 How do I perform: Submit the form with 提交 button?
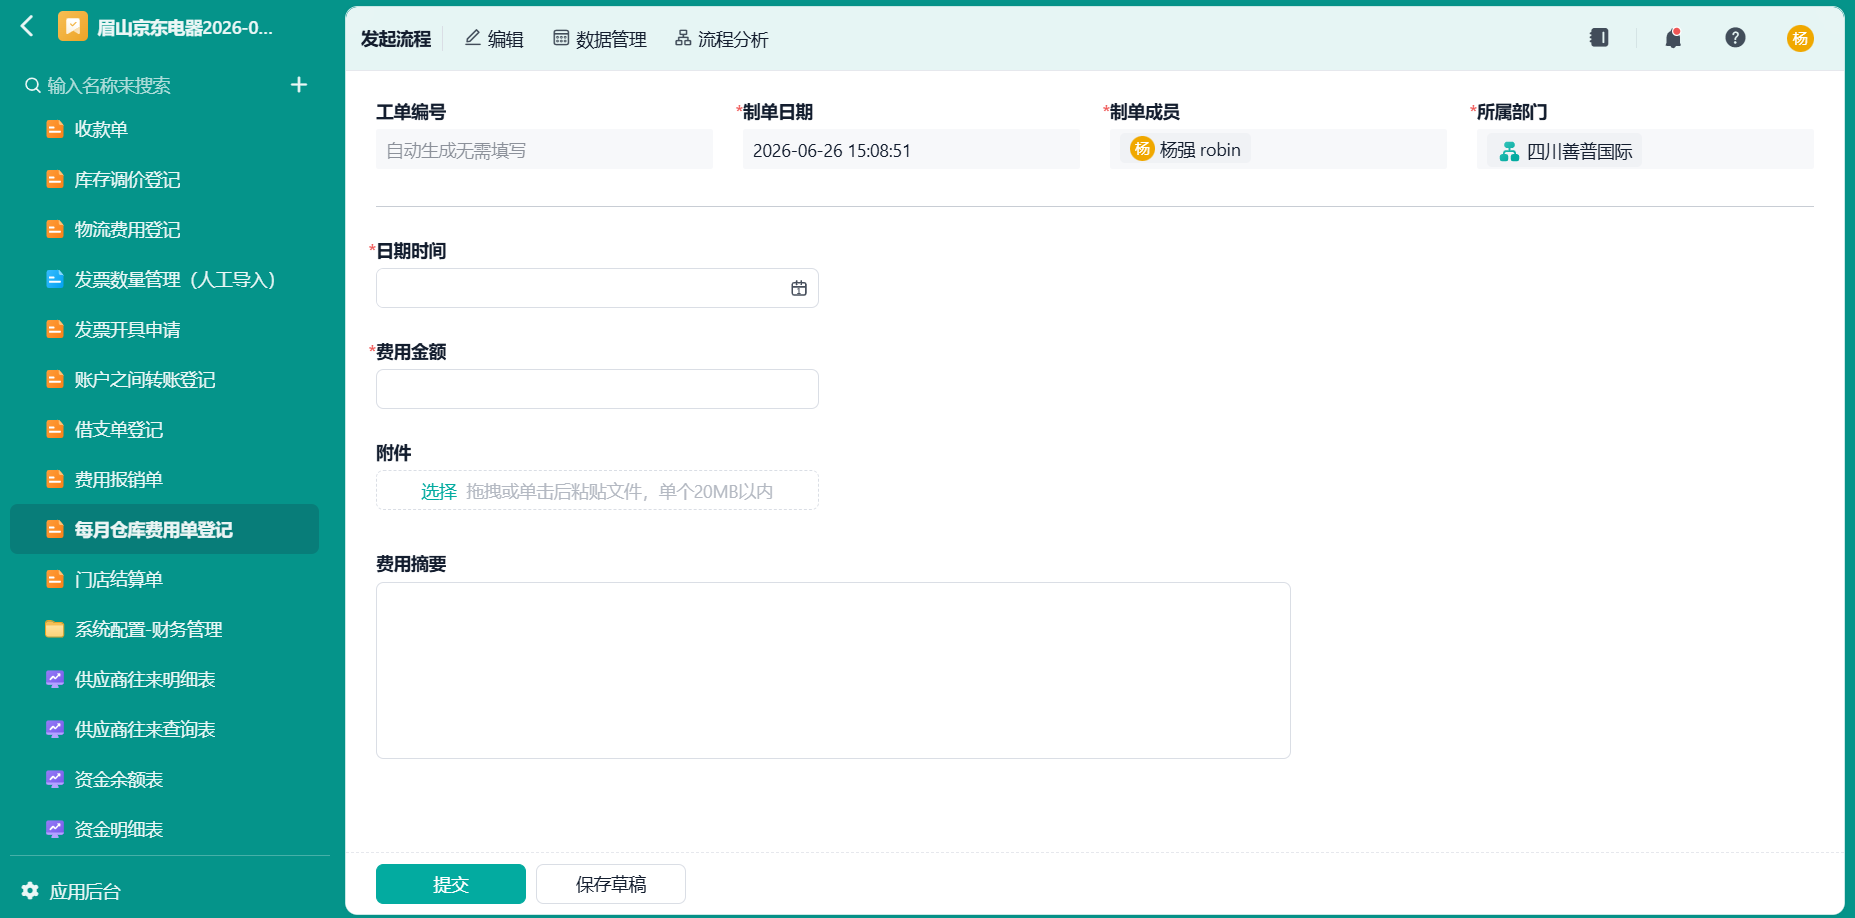click(451, 884)
